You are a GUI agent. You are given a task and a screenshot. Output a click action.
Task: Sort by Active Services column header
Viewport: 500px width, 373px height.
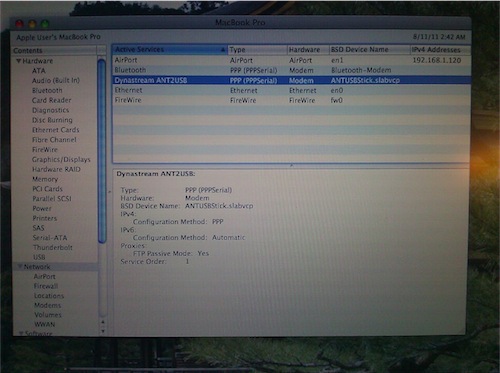(170, 49)
